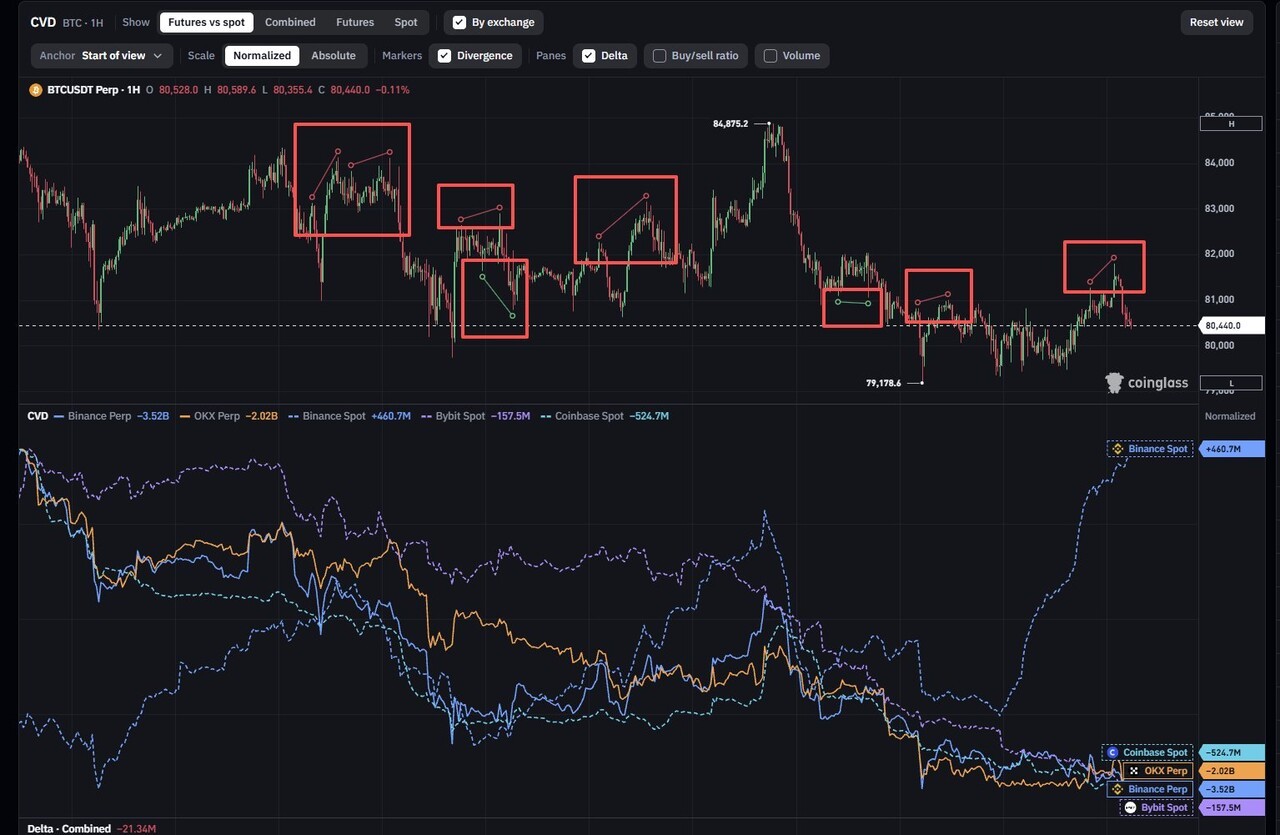Toggle the Delta pane checkbox
Image resolution: width=1280 pixels, height=835 pixels.
(x=605, y=56)
